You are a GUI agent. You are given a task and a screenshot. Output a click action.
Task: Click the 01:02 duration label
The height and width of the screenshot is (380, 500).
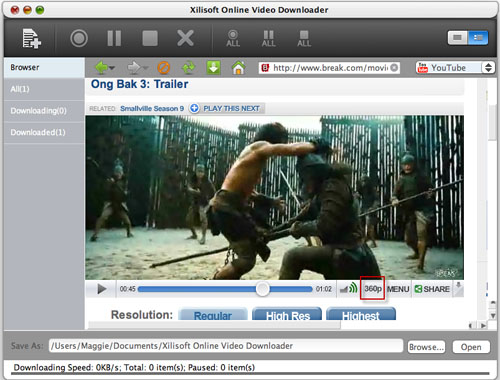coord(324,289)
